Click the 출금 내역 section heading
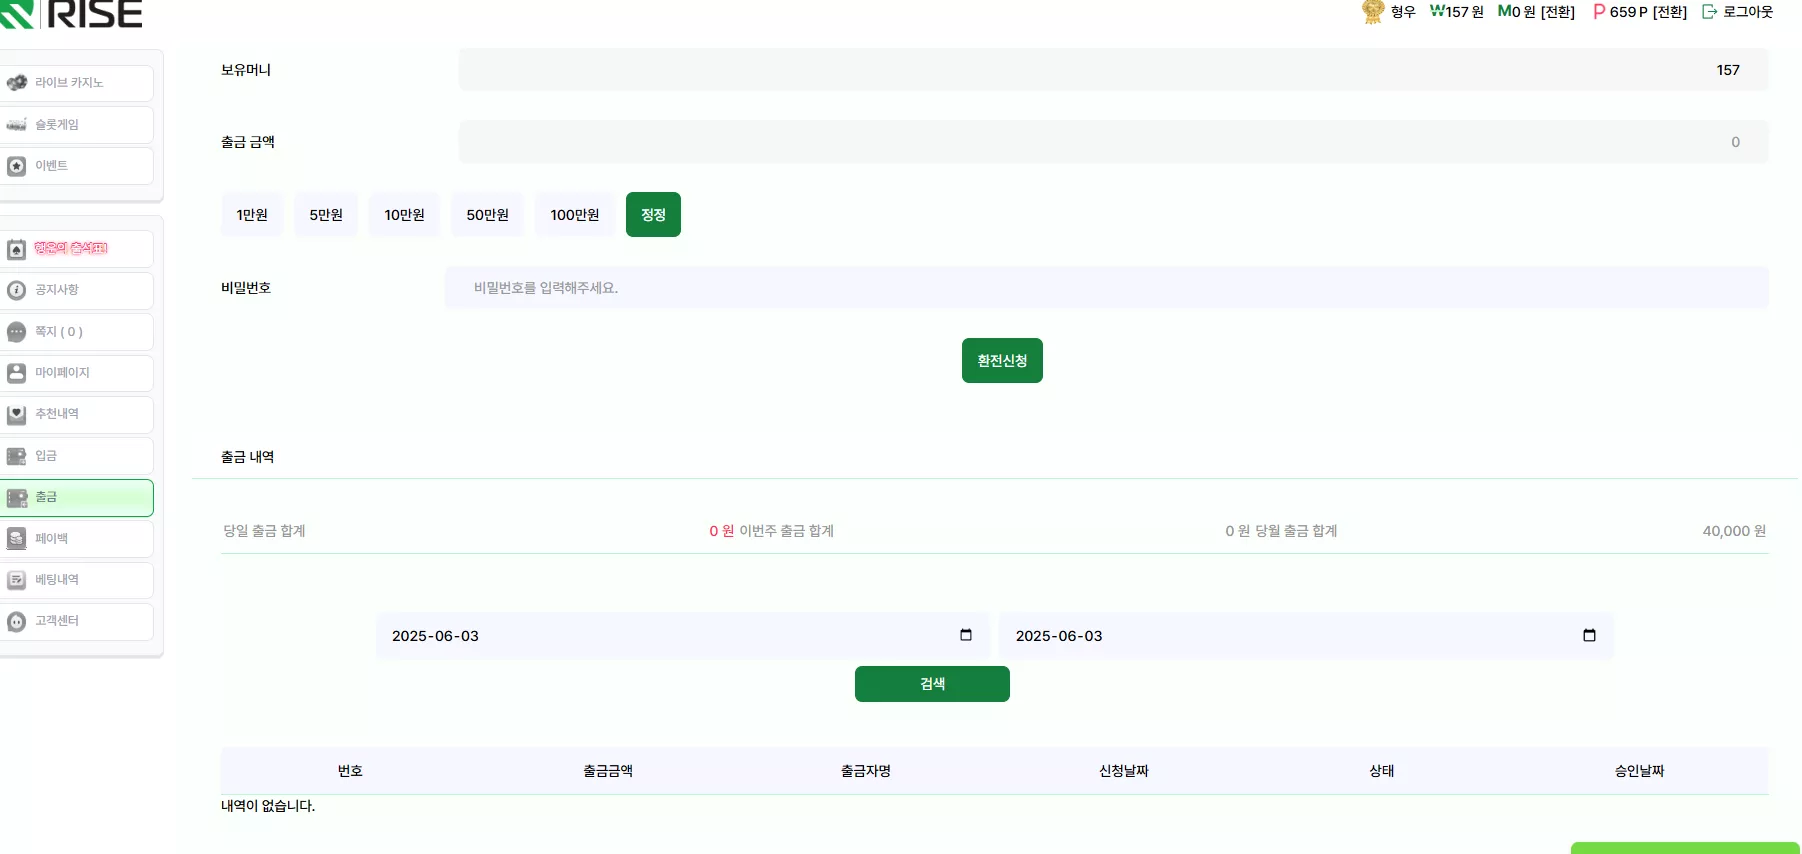The image size is (1802, 854). click(247, 457)
